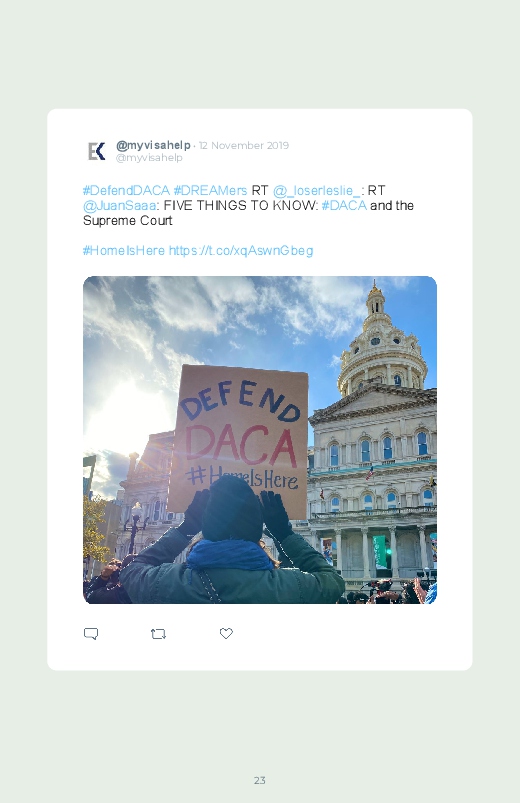Follow the t.co/xqAswnGbeg short link
Screen dimensions: 520x803
point(241,250)
